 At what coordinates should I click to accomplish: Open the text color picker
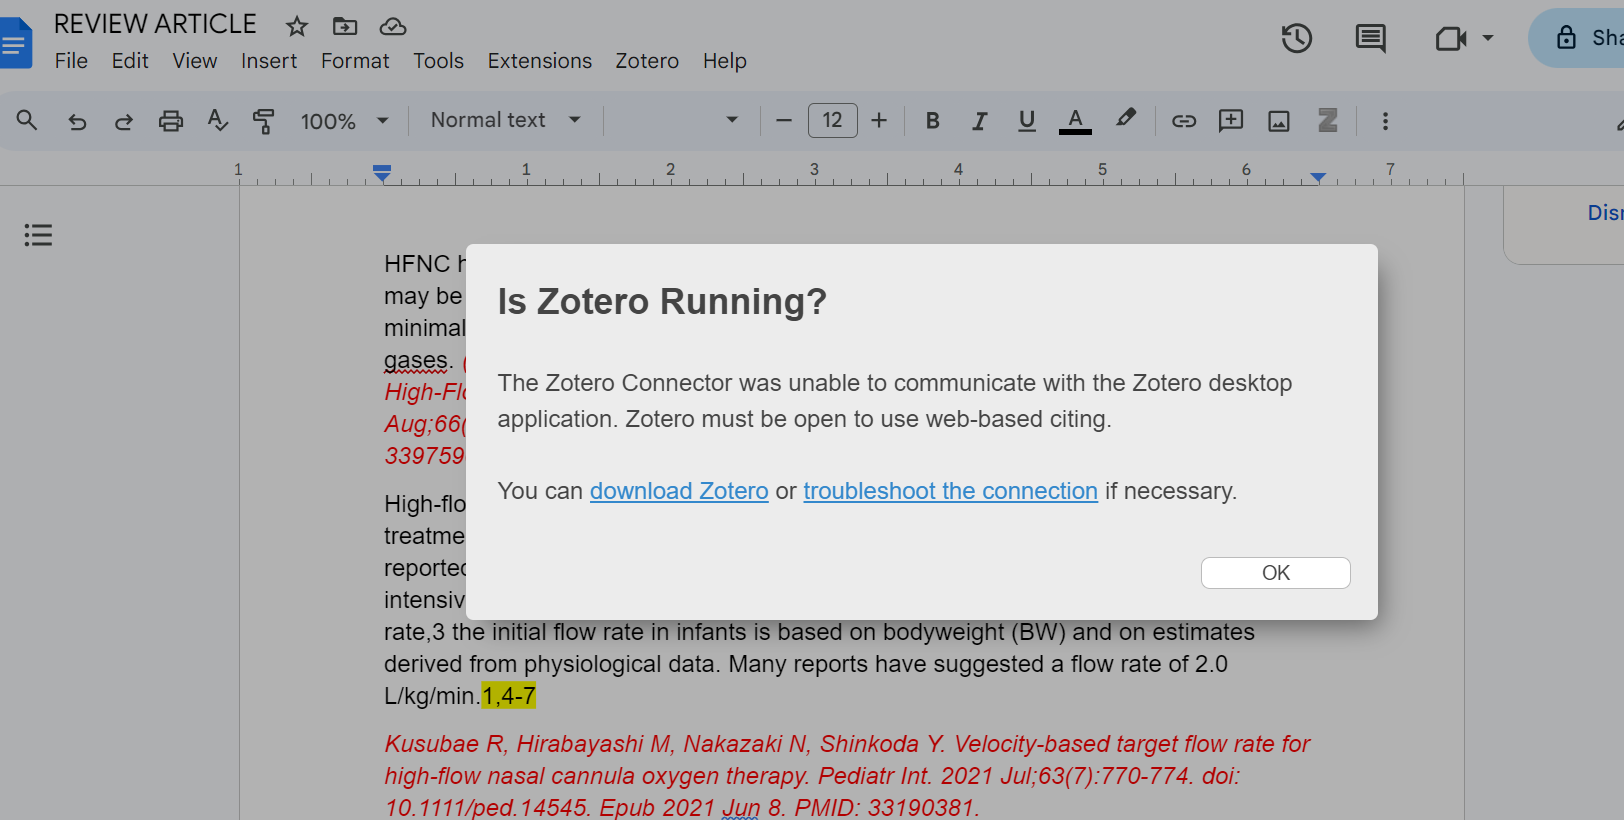pyautogui.click(x=1075, y=121)
